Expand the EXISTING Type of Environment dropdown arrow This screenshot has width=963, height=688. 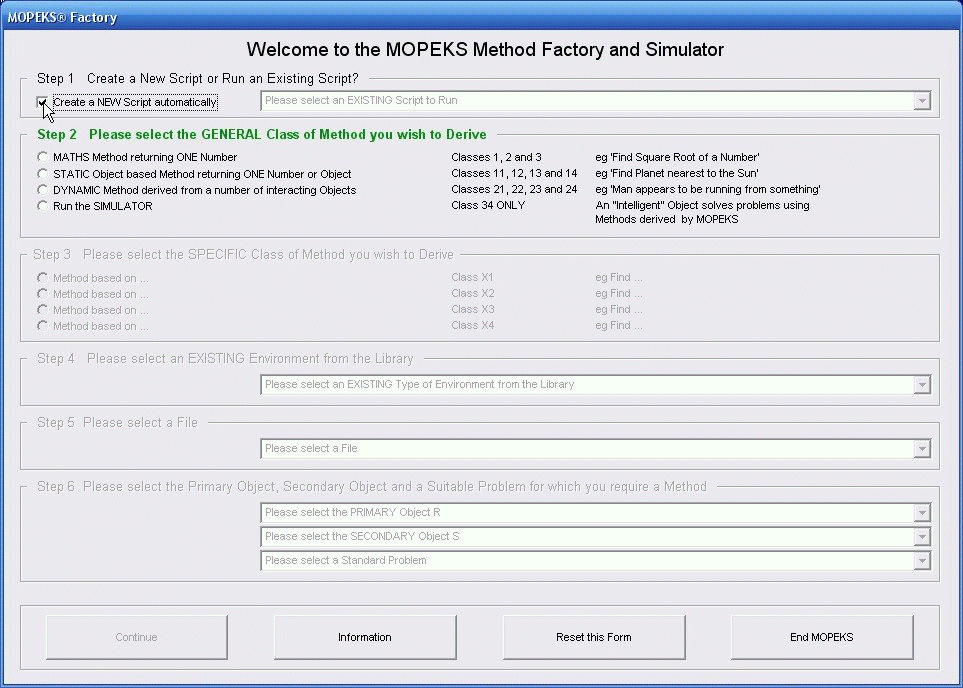click(921, 385)
